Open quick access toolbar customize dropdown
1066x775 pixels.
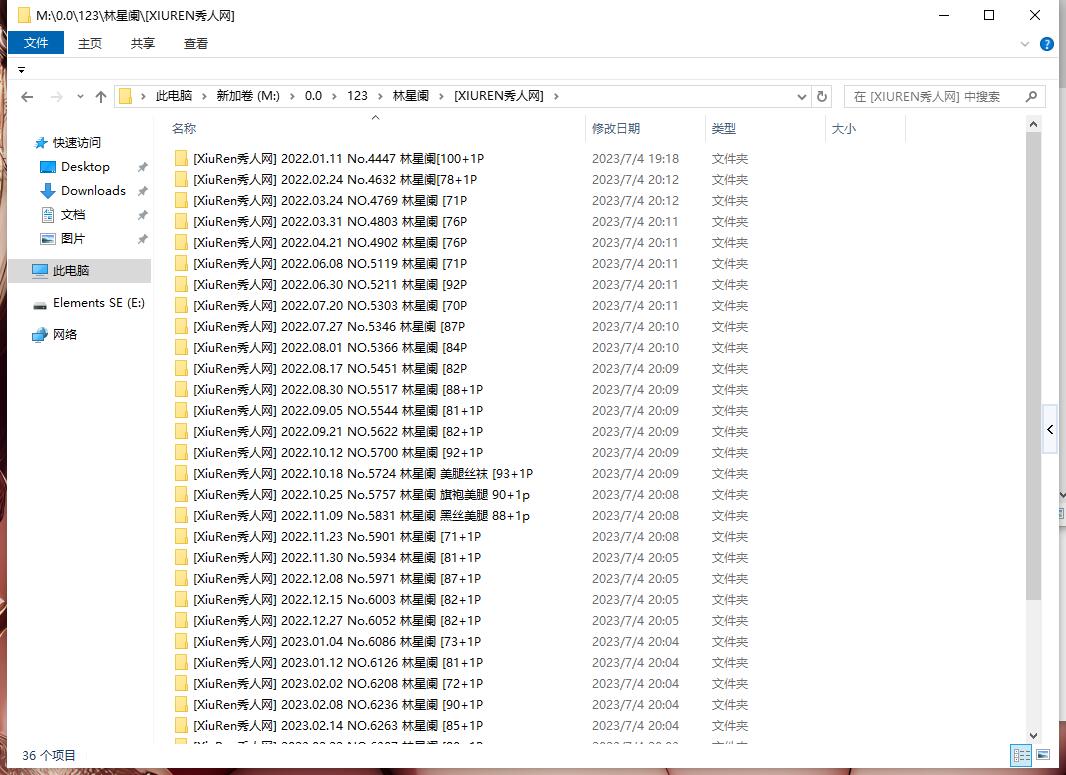(x=21, y=70)
